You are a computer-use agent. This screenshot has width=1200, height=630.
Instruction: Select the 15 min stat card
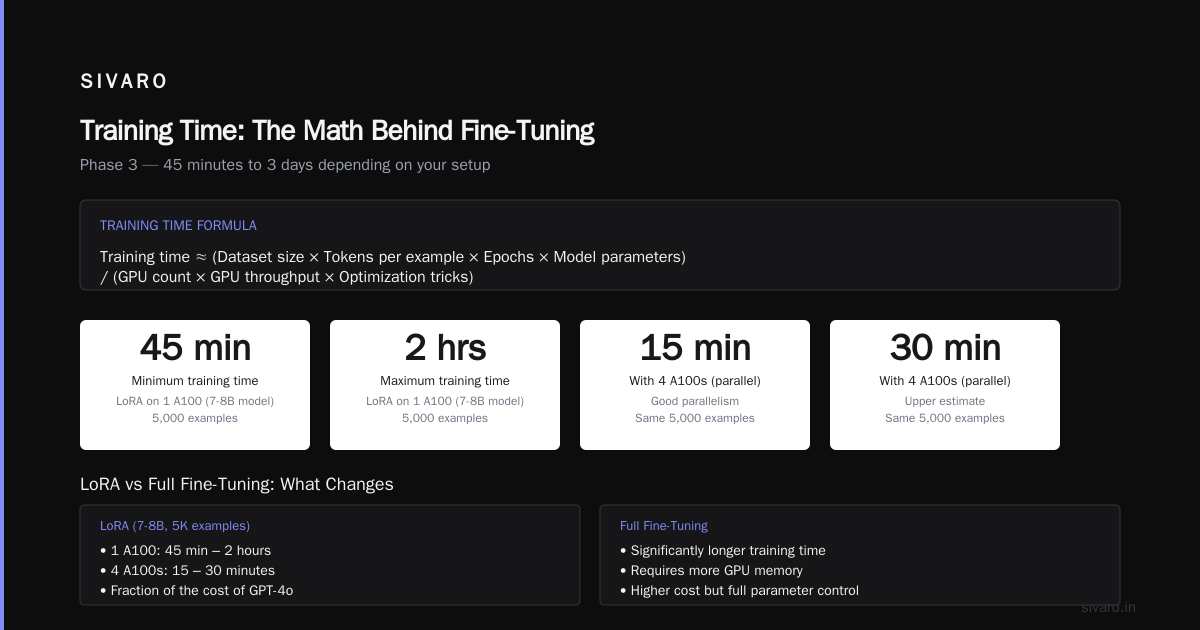[695, 385]
